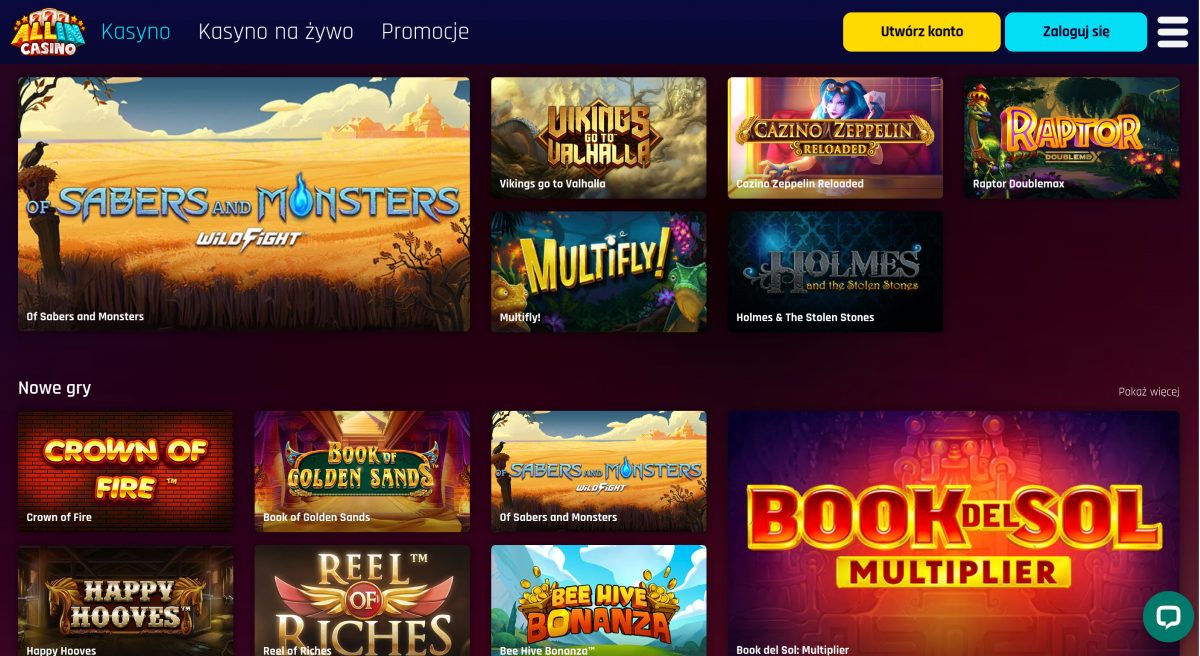Open Vikings go to Valhalla game

(598, 138)
